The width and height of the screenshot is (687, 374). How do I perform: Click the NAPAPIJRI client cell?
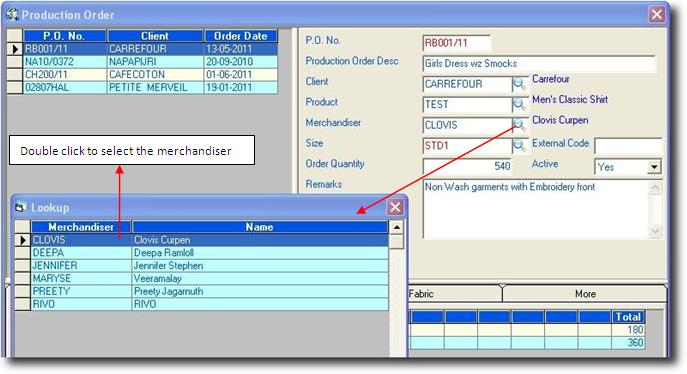click(155, 62)
